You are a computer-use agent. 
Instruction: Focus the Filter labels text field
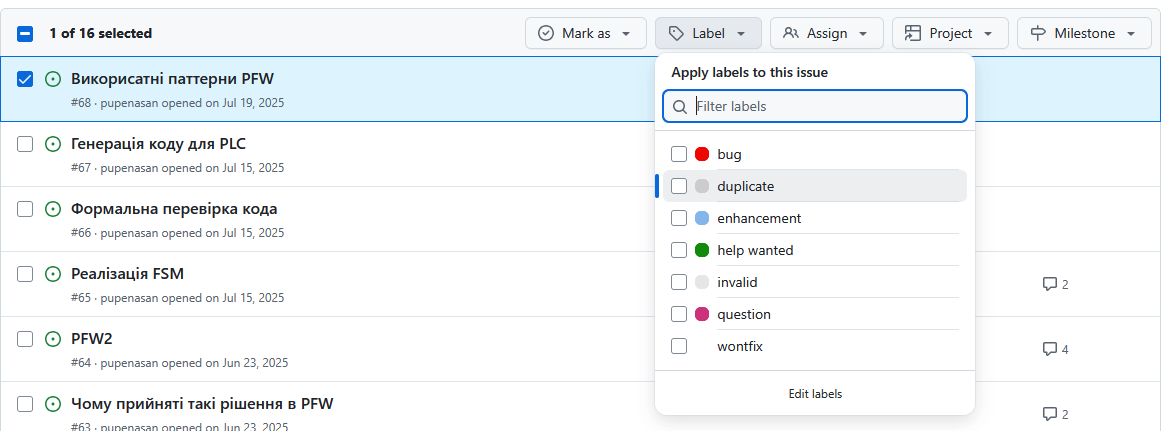pyautogui.click(x=826, y=106)
